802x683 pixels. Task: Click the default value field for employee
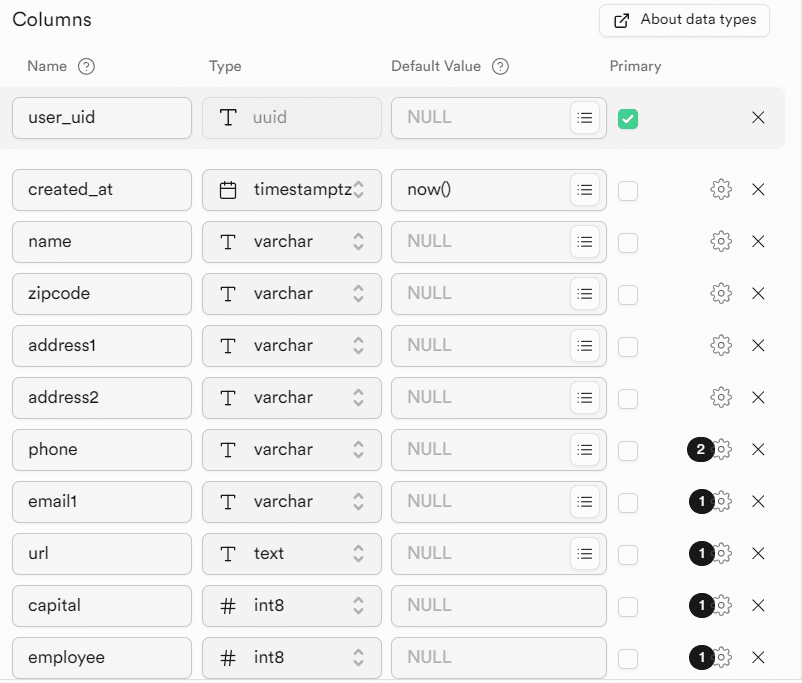click(x=498, y=658)
